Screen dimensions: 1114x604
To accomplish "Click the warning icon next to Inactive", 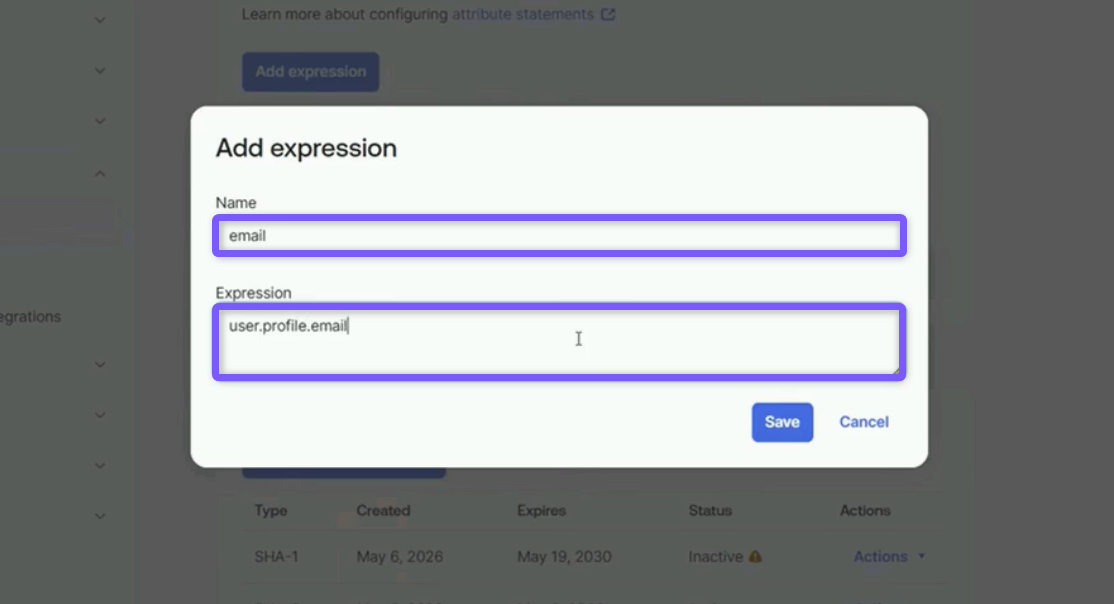I will point(755,556).
